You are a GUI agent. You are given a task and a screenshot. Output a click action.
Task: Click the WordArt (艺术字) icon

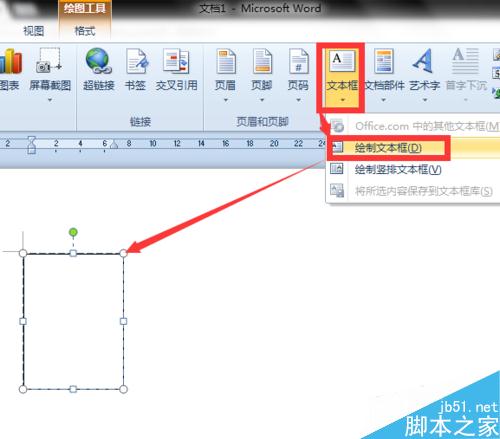pyautogui.click(x=423, y=61)
